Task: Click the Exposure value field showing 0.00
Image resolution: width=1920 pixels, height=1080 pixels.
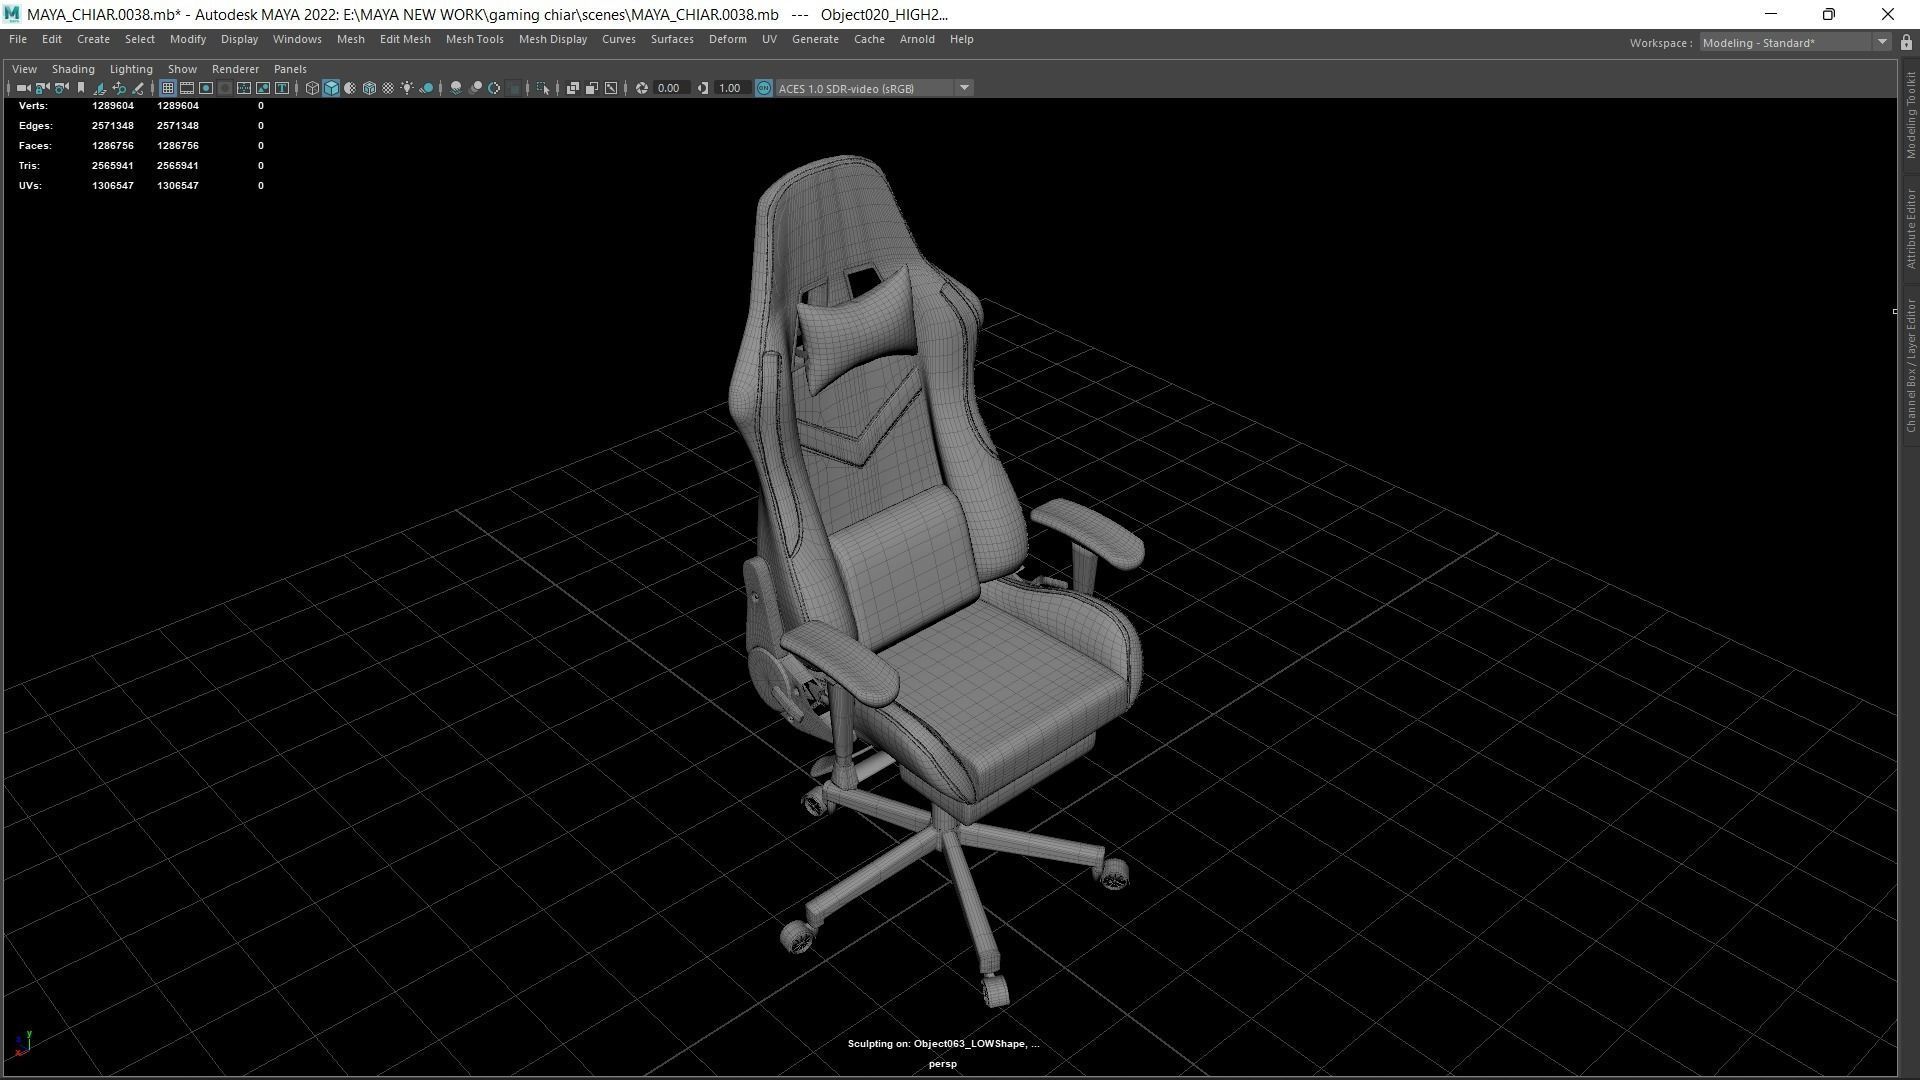Action: (671, 88)
